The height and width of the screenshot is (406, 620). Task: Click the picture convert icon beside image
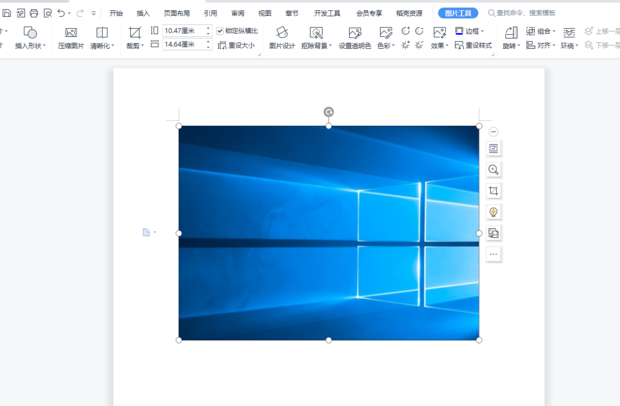click(x=493, y=233)
